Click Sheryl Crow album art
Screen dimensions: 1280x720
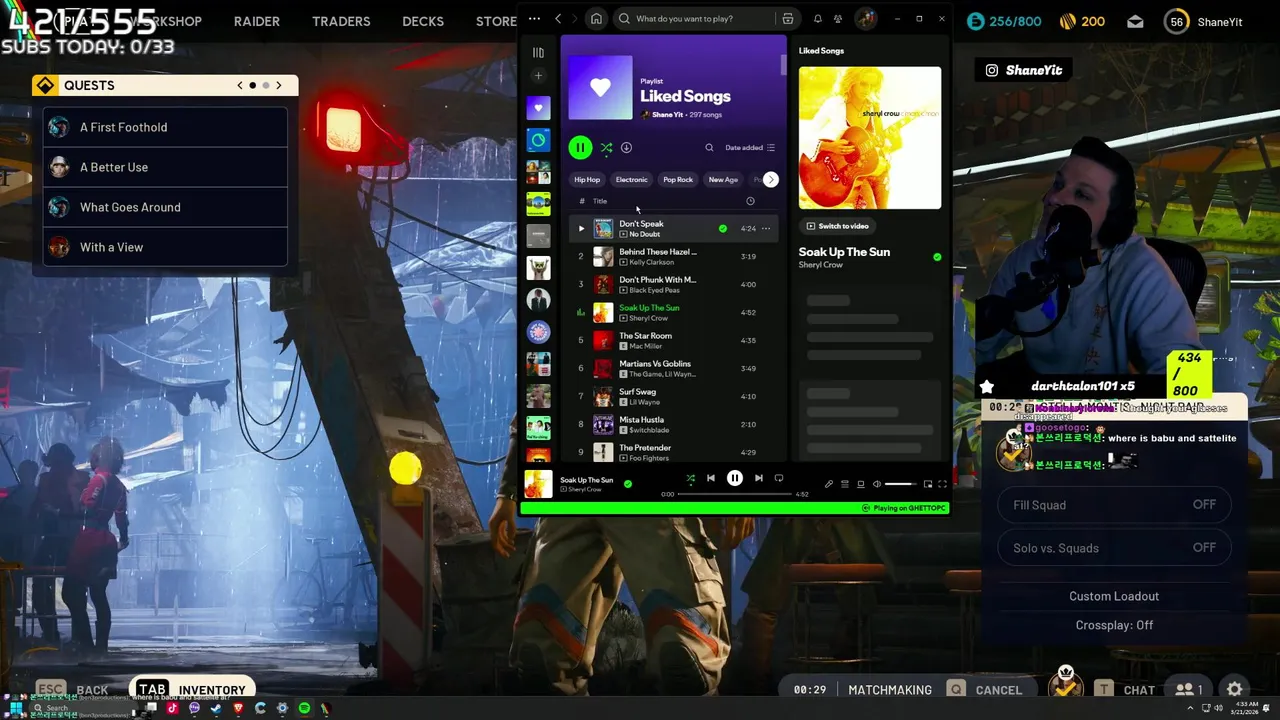[870, 138]
